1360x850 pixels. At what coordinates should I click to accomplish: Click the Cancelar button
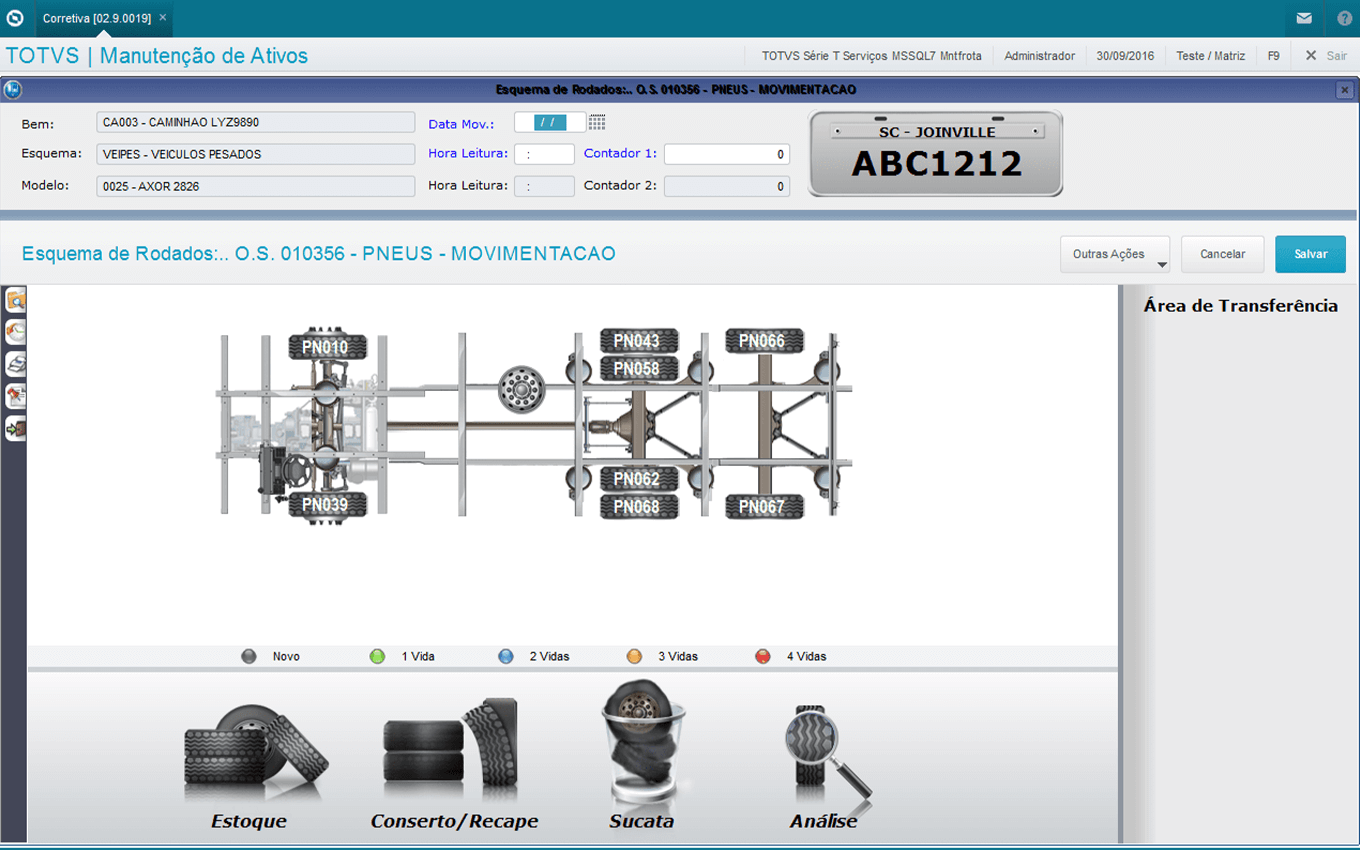pos(1222,254)
